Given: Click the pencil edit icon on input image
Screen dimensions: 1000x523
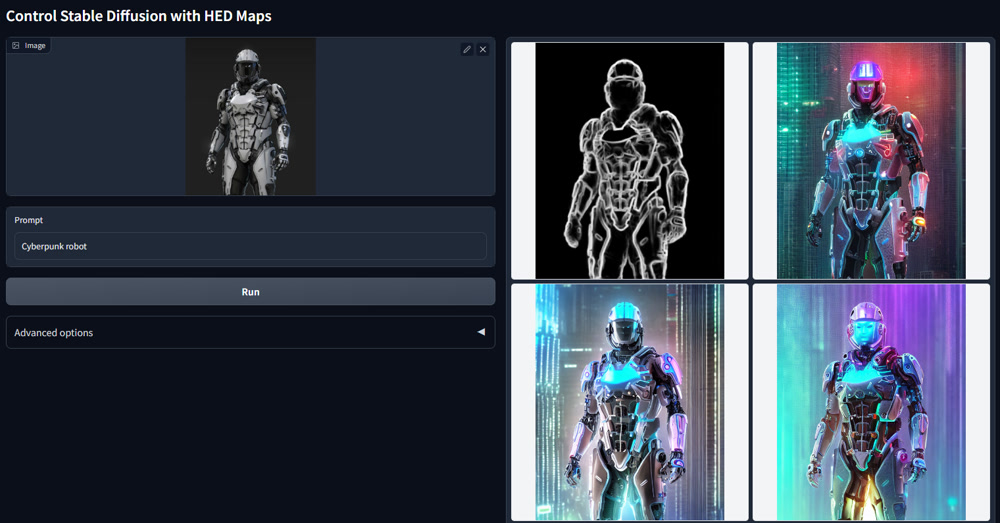Looking at the screenshot, I should 467,49.
